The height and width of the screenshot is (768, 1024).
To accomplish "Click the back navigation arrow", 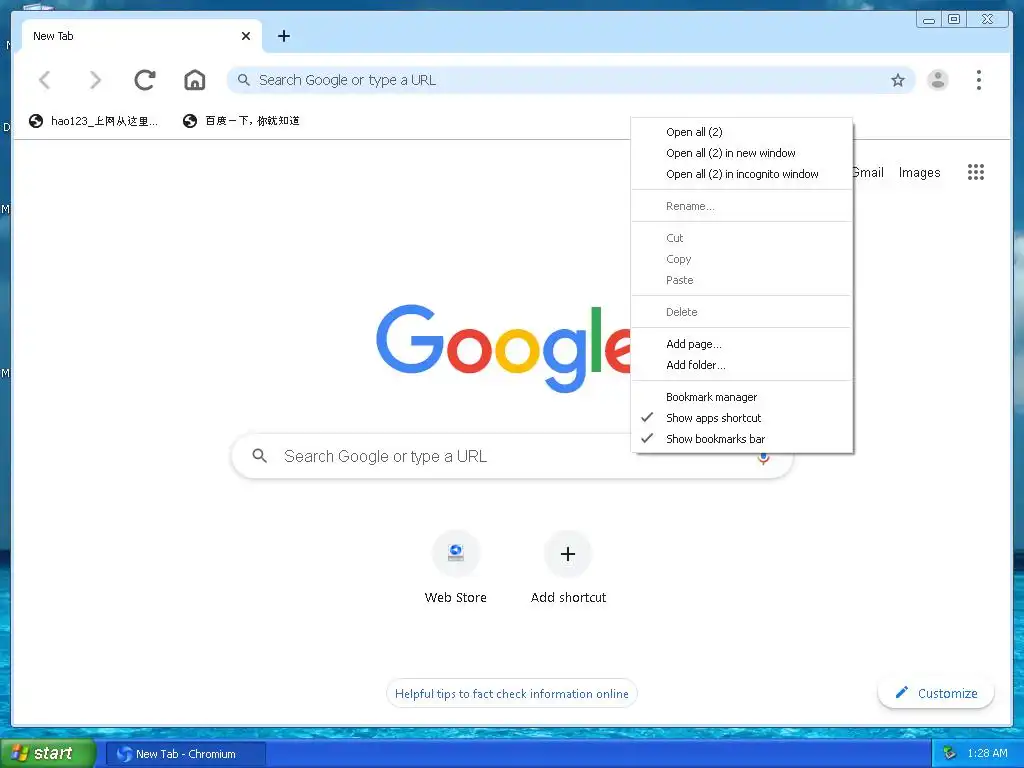I will click(44, 80).
